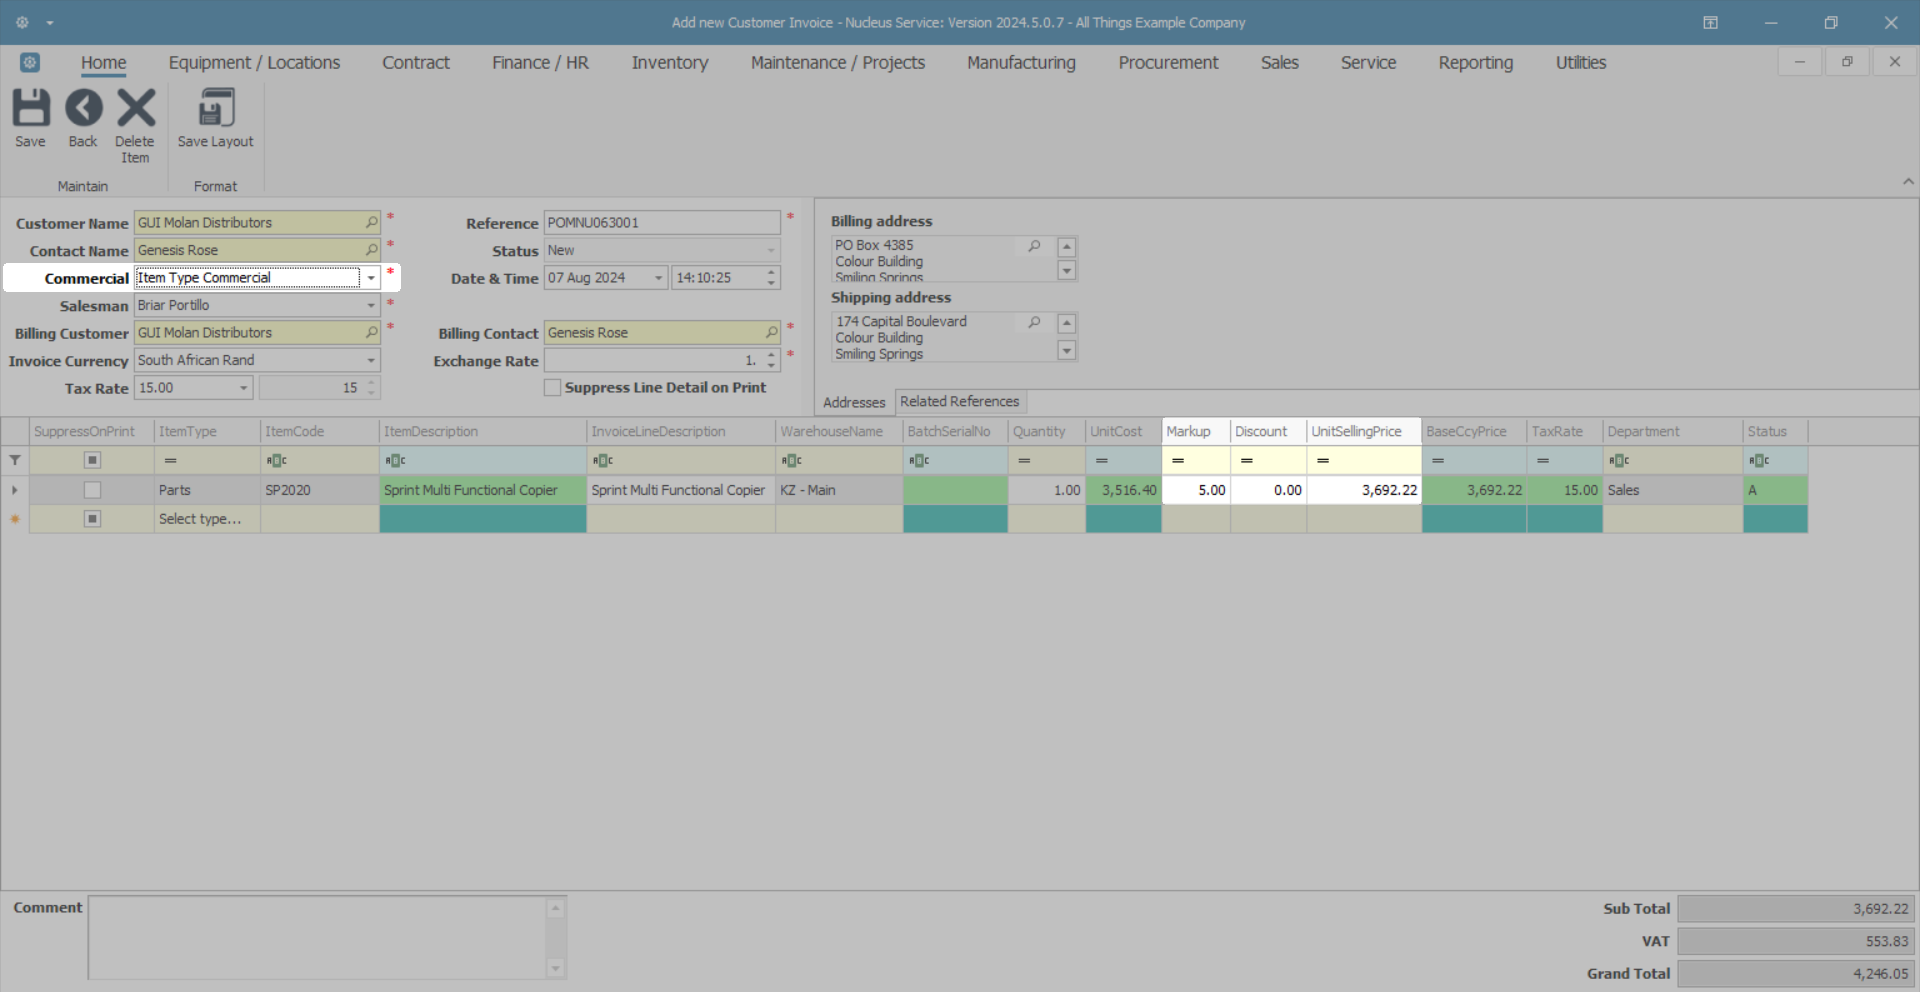Viewport: 1920px width, 992px height.
Task: Click the grid filter funnel icon
Action: point(15,460)
